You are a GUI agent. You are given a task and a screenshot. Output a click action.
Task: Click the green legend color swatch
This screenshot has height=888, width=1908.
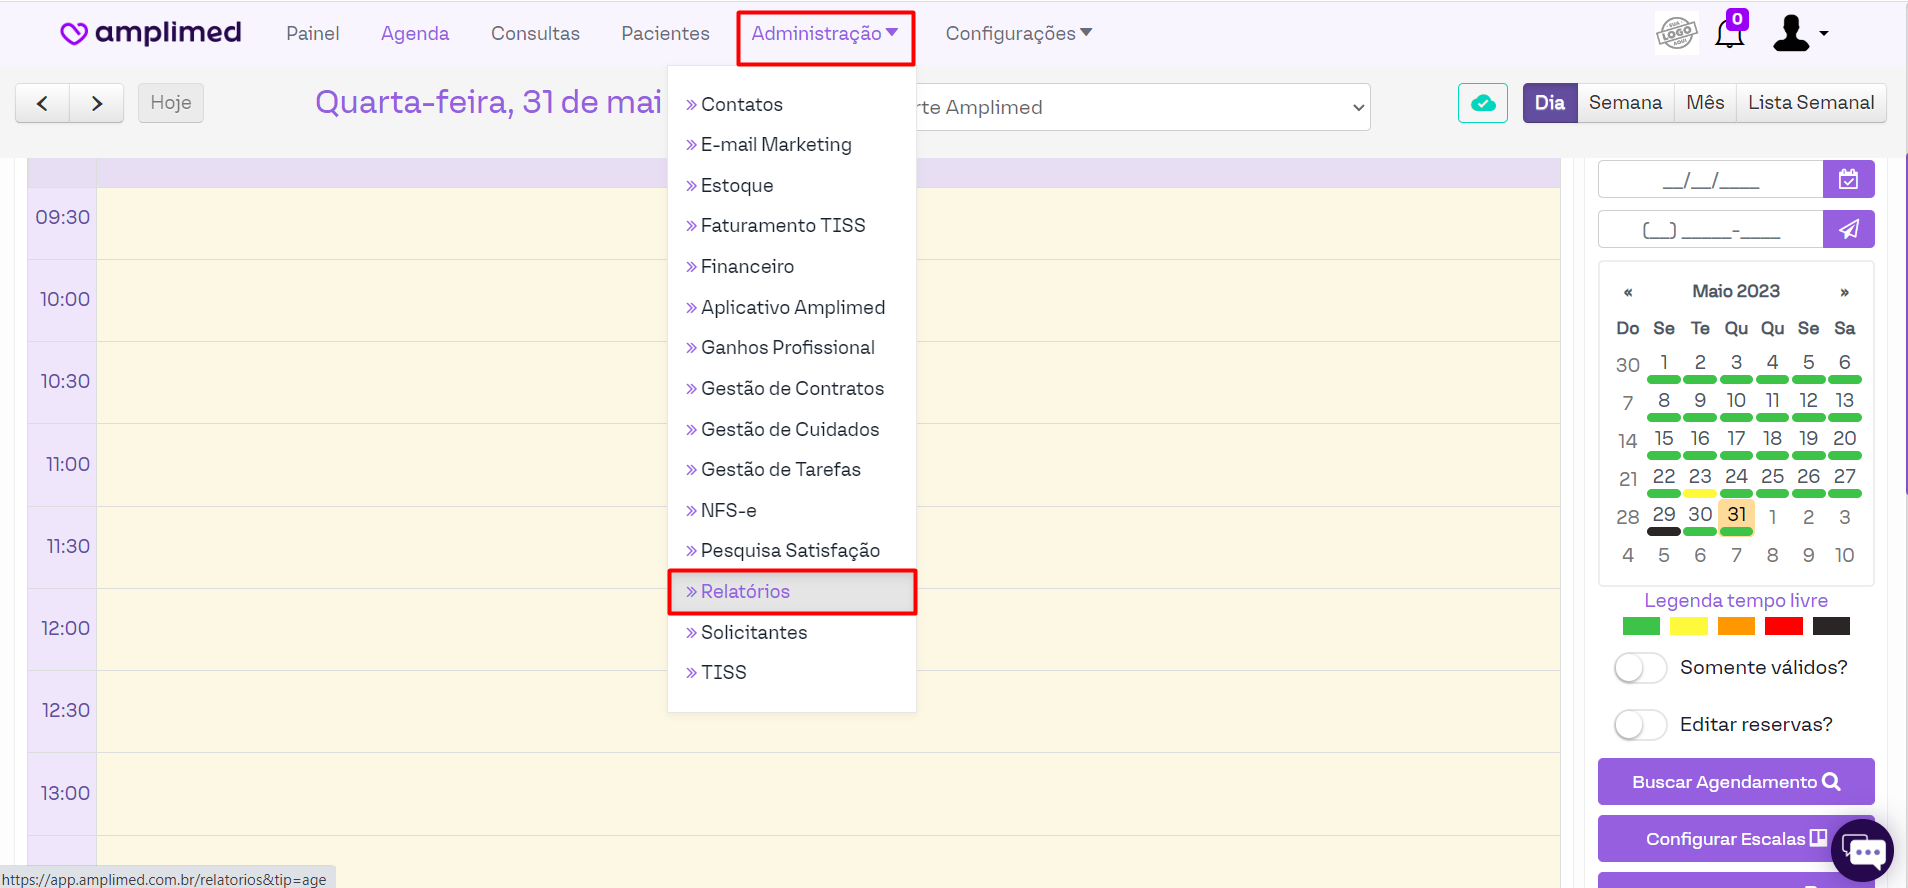pos(1641,626)
